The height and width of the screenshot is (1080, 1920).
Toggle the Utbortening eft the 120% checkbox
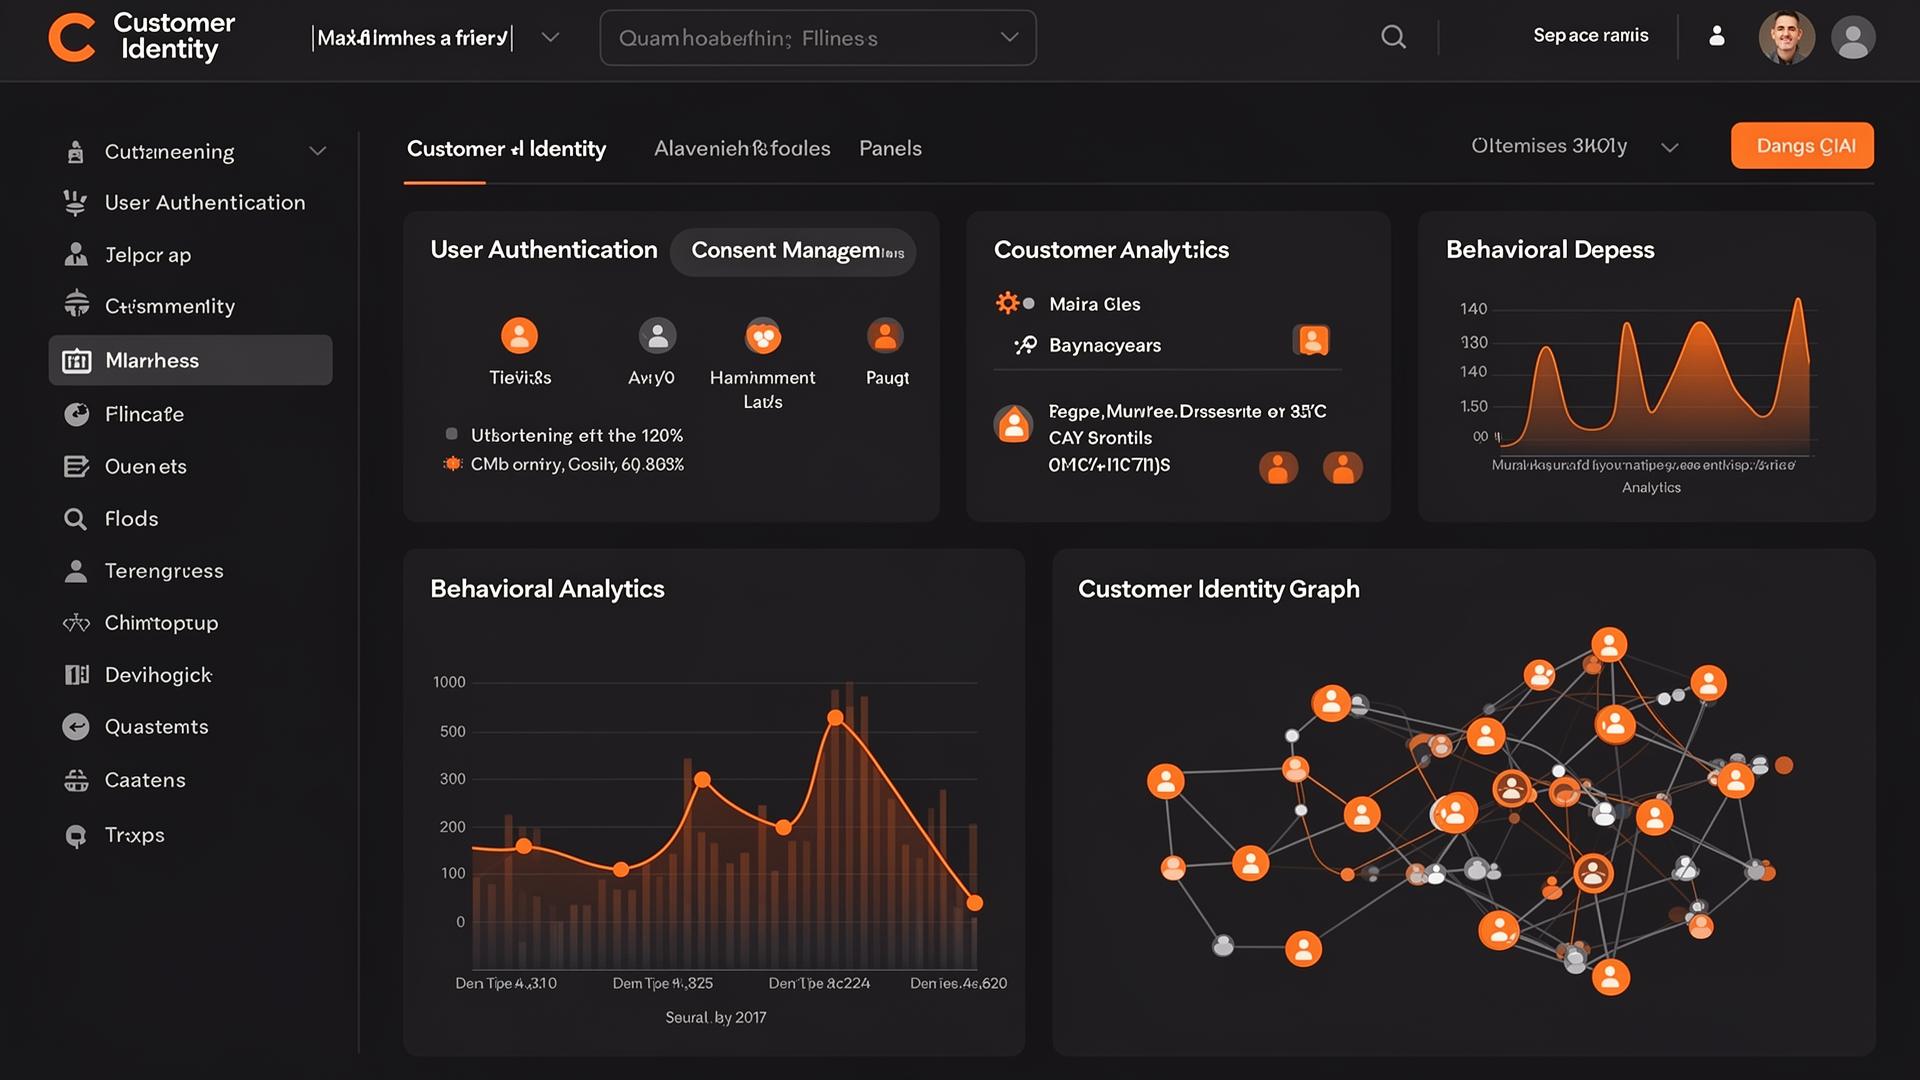click(x=452, y=434)
